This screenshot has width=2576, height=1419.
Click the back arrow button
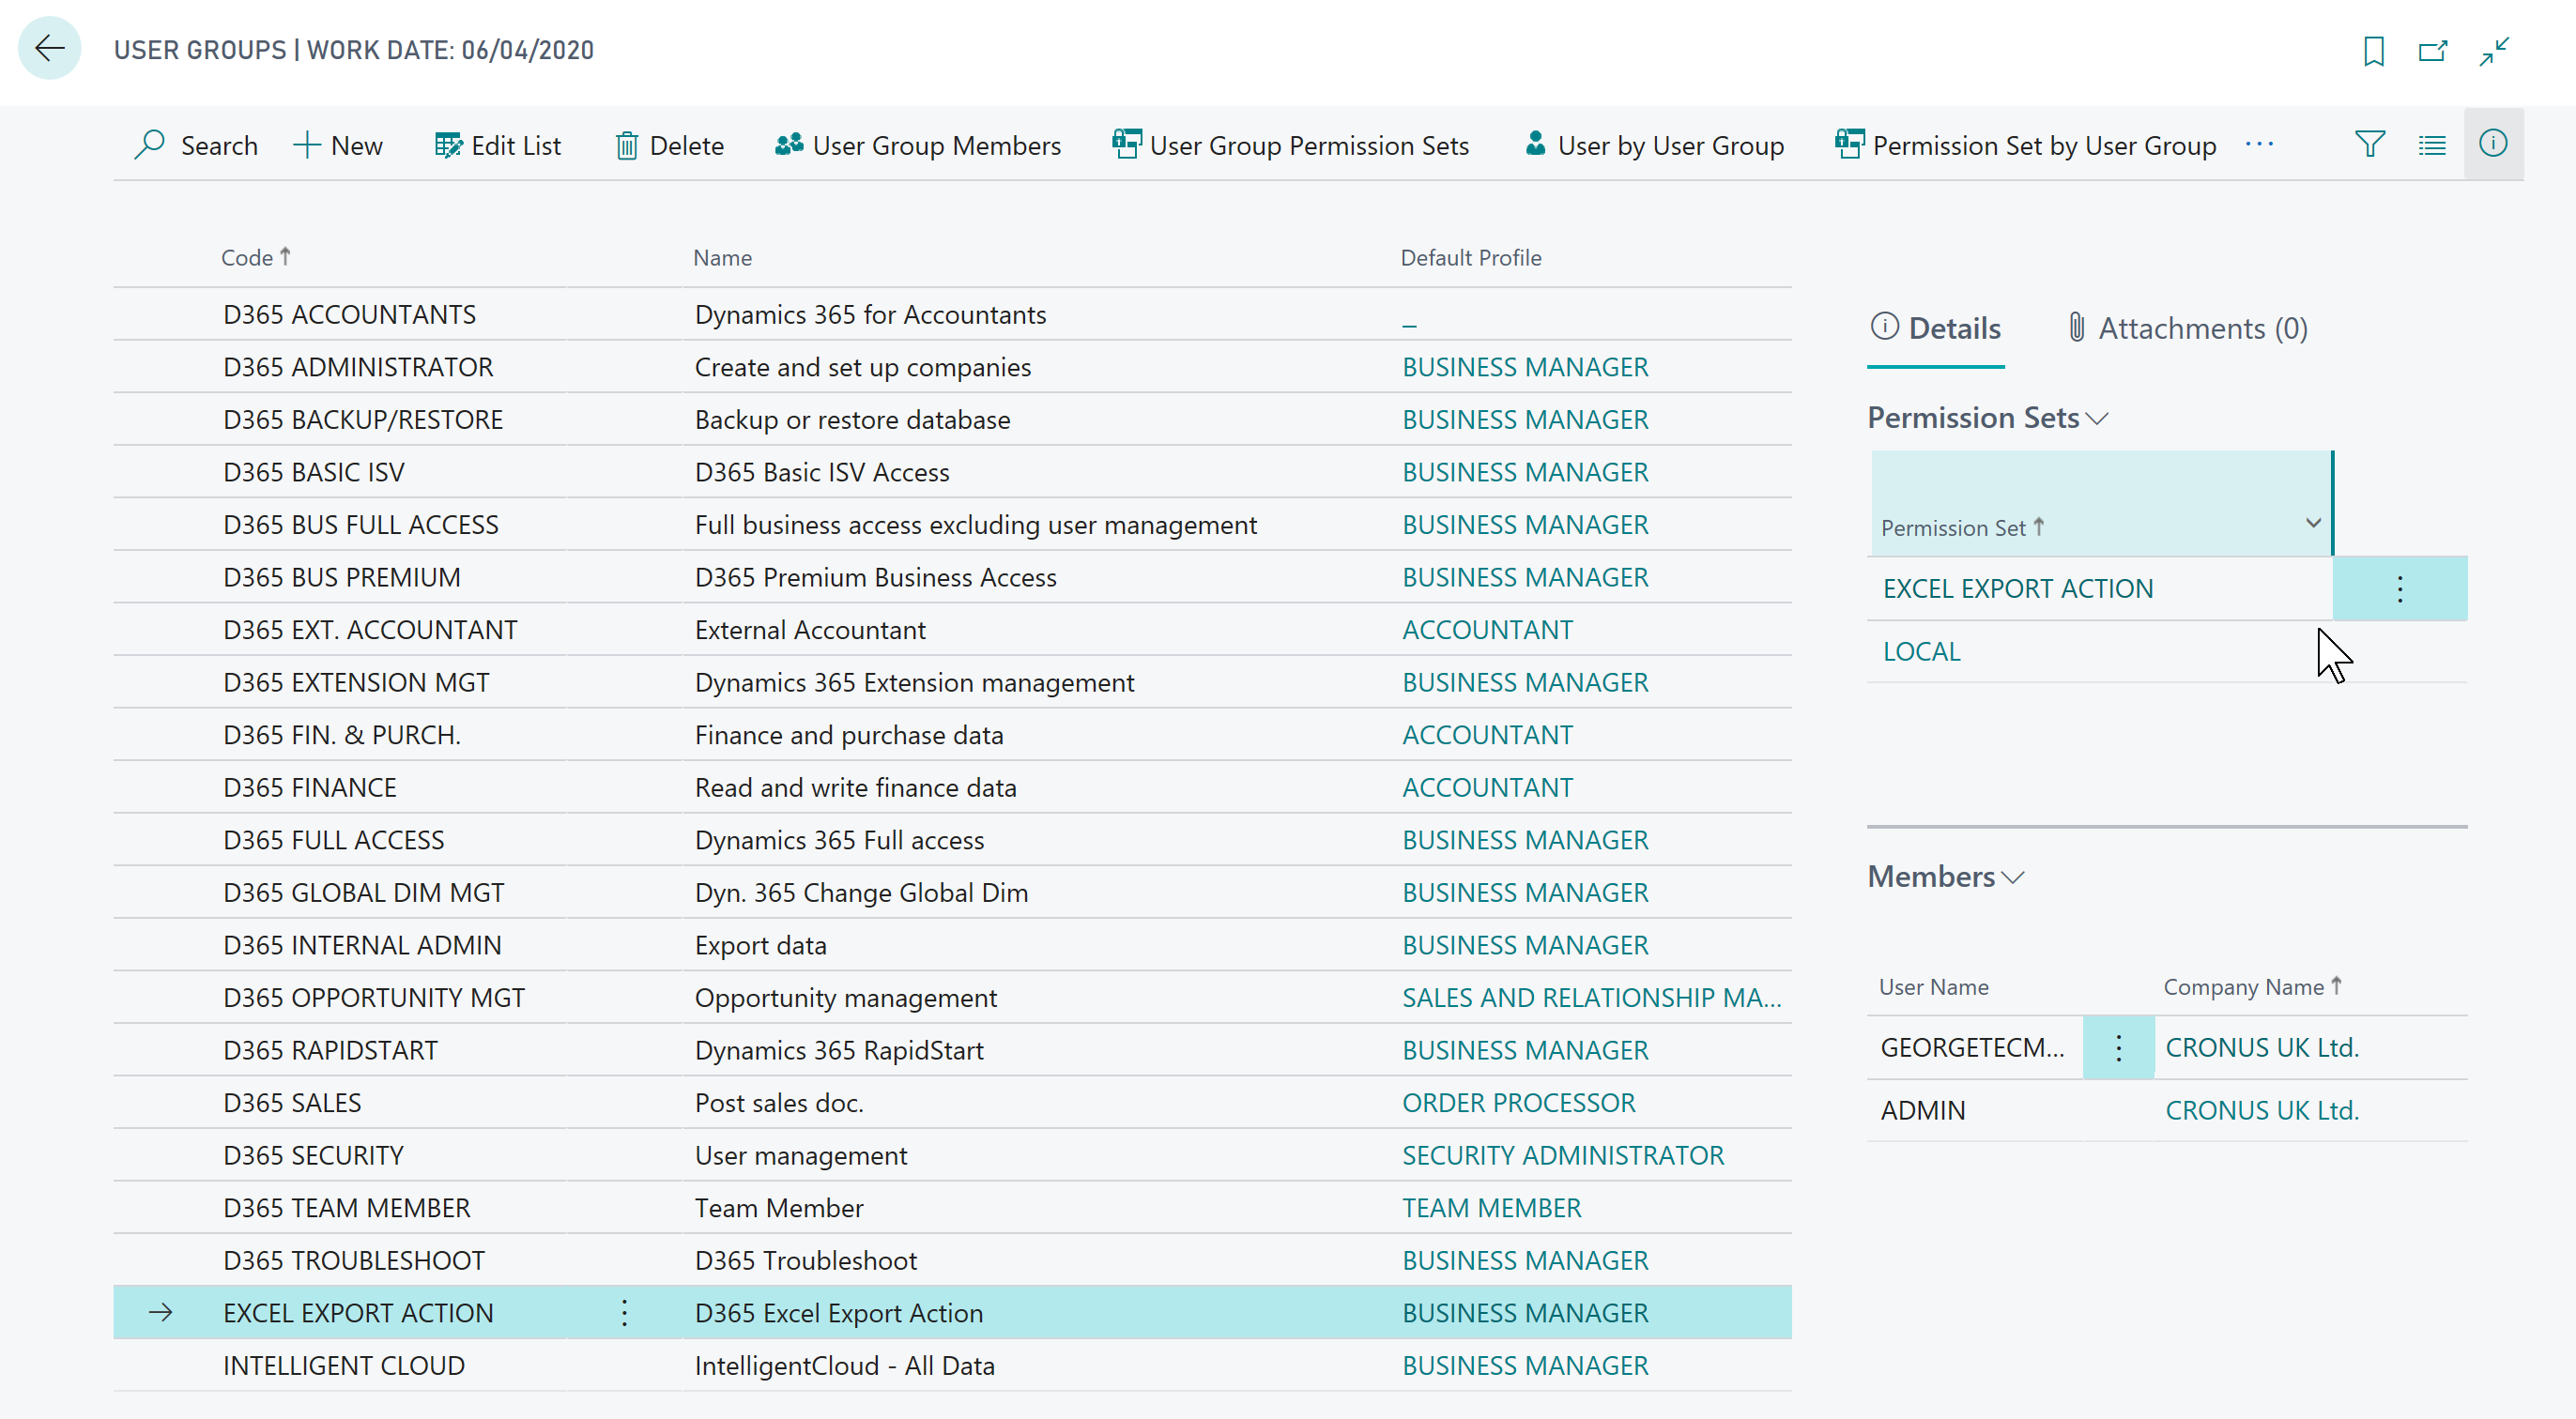[x=49, y=48]
